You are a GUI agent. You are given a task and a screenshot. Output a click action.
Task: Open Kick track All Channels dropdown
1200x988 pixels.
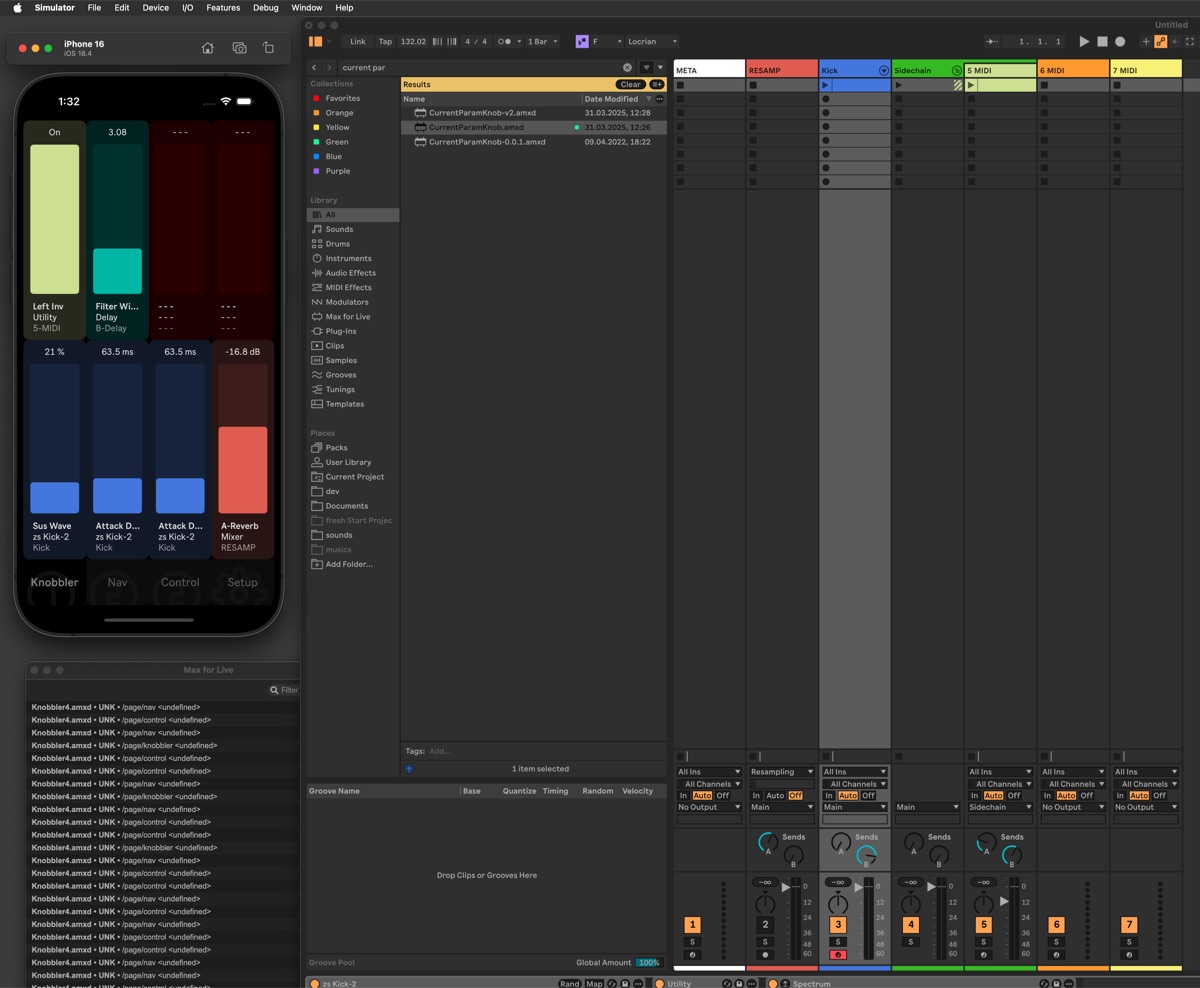coord(854,784)
